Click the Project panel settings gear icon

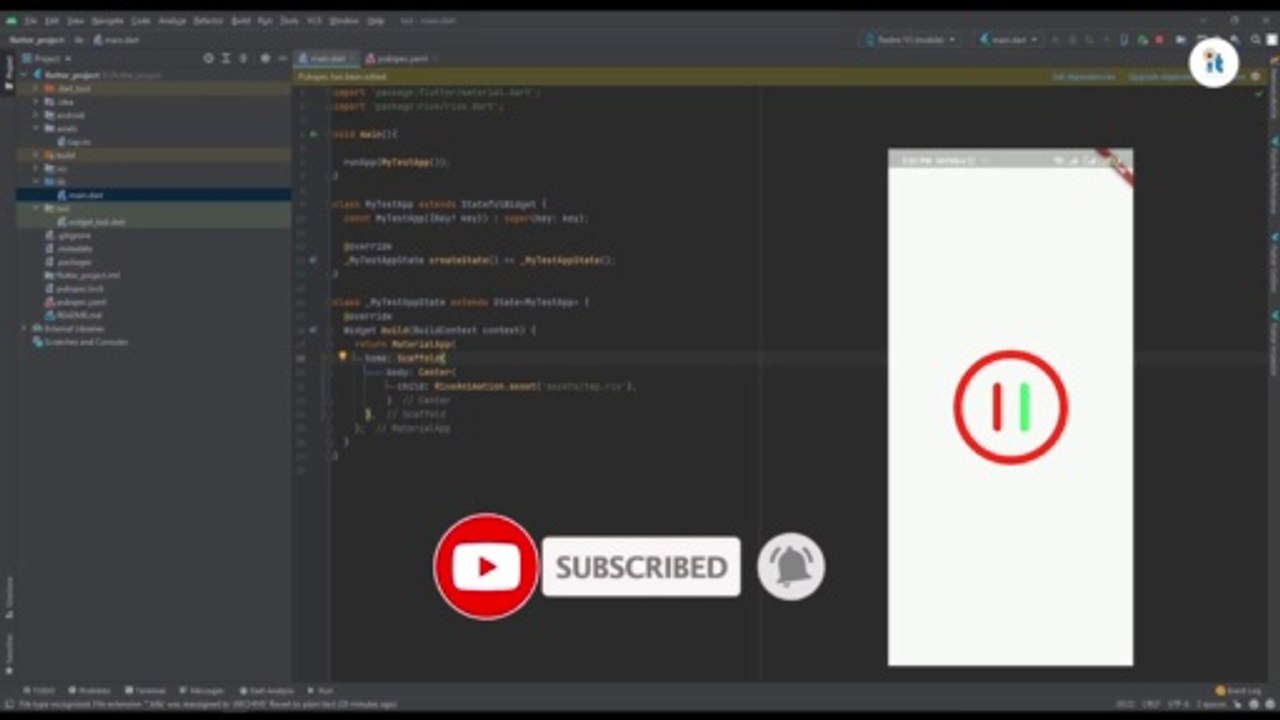(265, 58)
